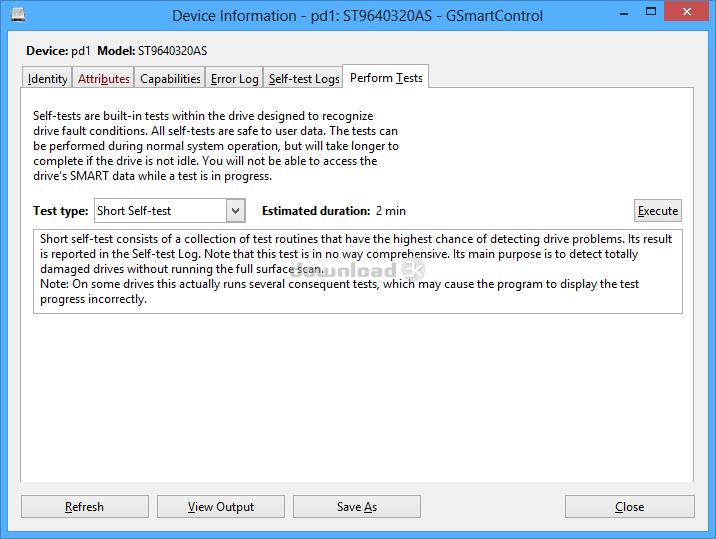Close the Device Information dialog
The width and height of the screenshot is (716, 539).
pos(630,507)
